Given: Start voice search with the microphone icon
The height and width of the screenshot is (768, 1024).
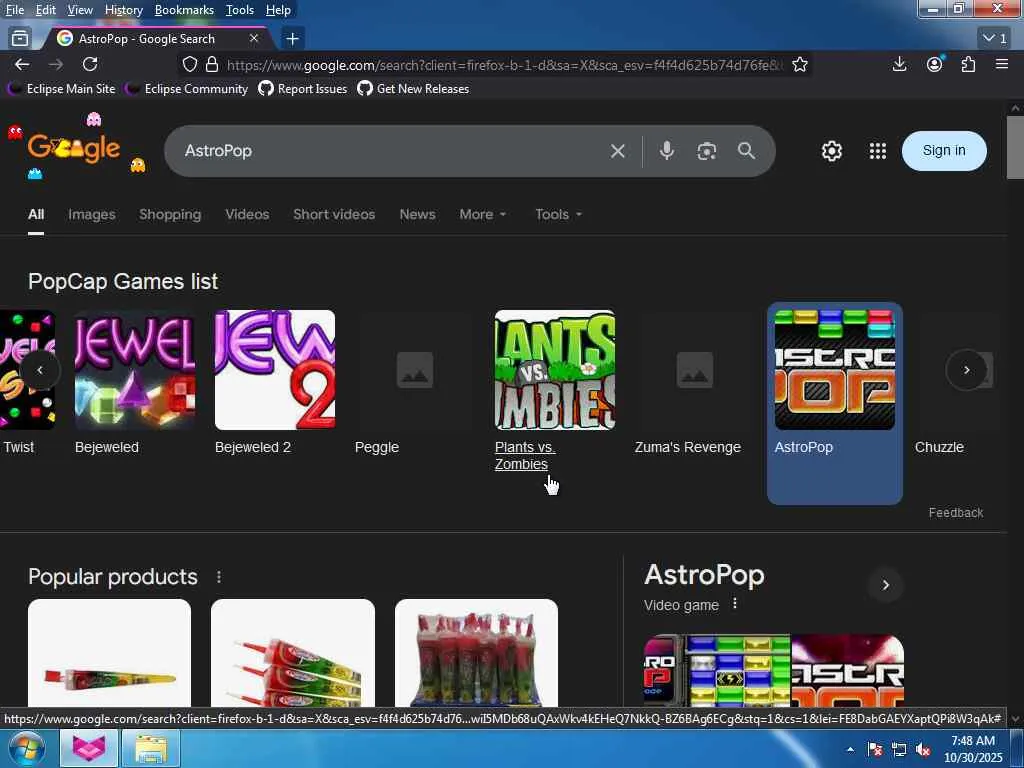Looking at the screenshot, I should point(666,151).
